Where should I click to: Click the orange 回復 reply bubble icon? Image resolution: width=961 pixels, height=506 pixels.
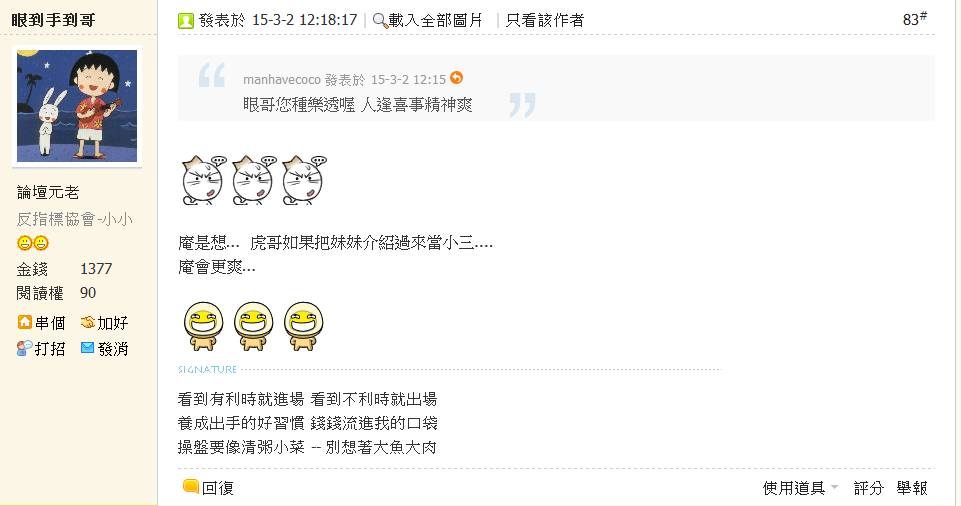[x=191, y=486]
